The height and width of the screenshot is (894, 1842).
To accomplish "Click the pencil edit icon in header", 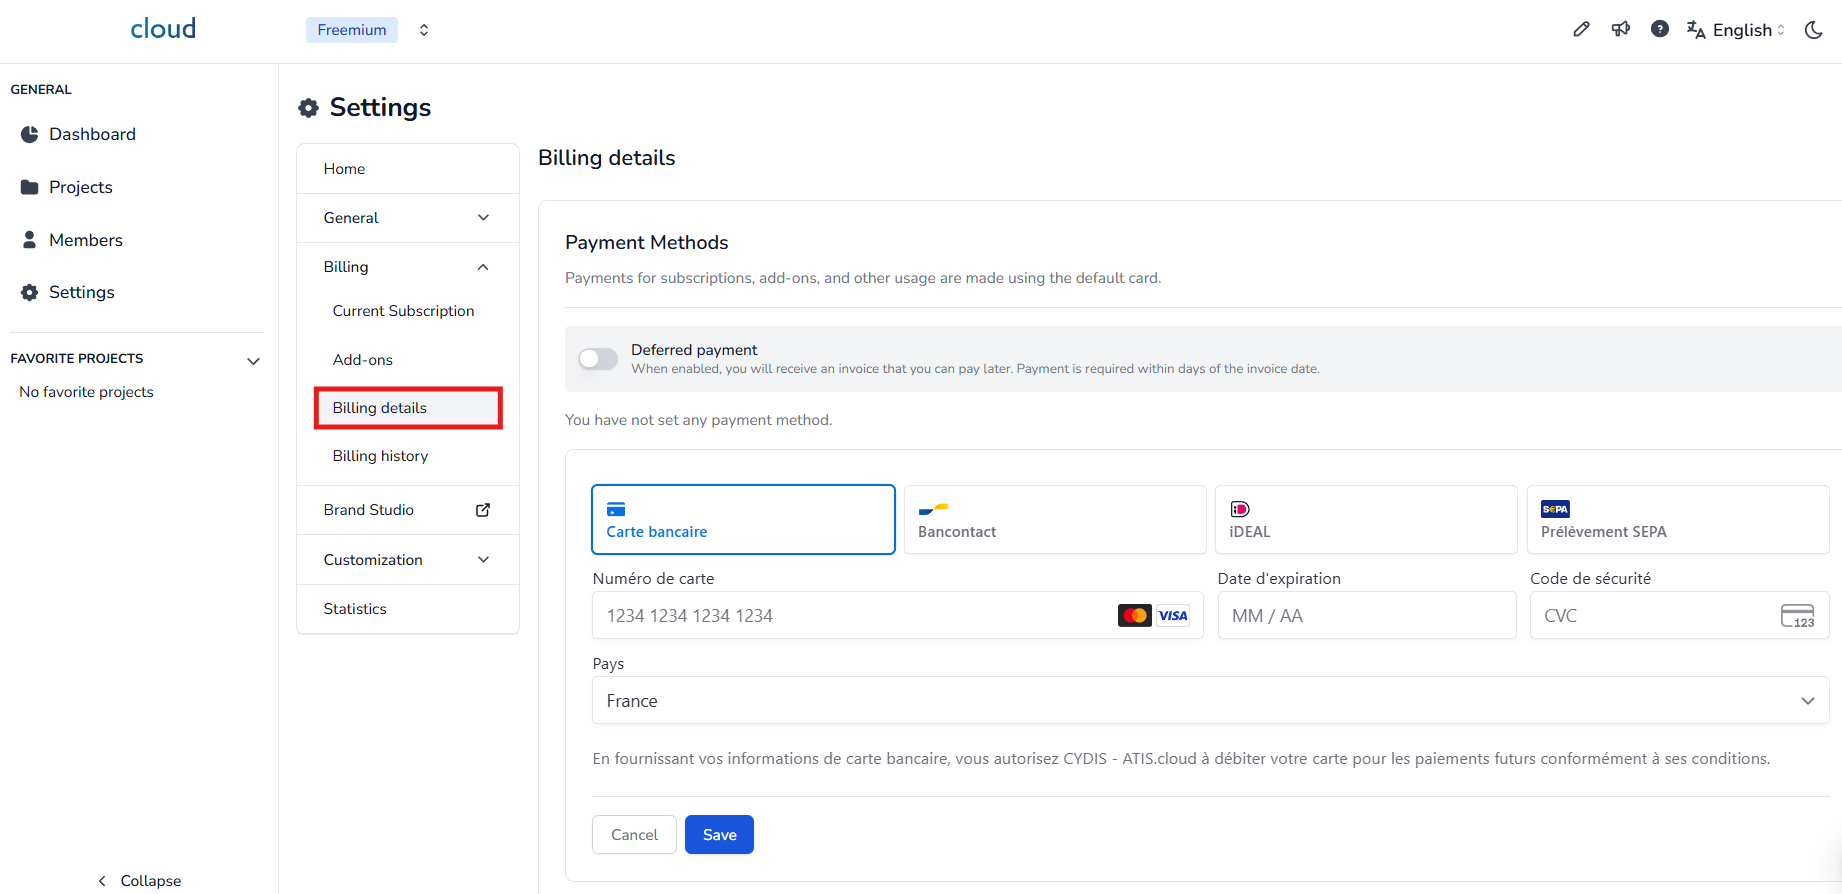I will coord(1581,30).
